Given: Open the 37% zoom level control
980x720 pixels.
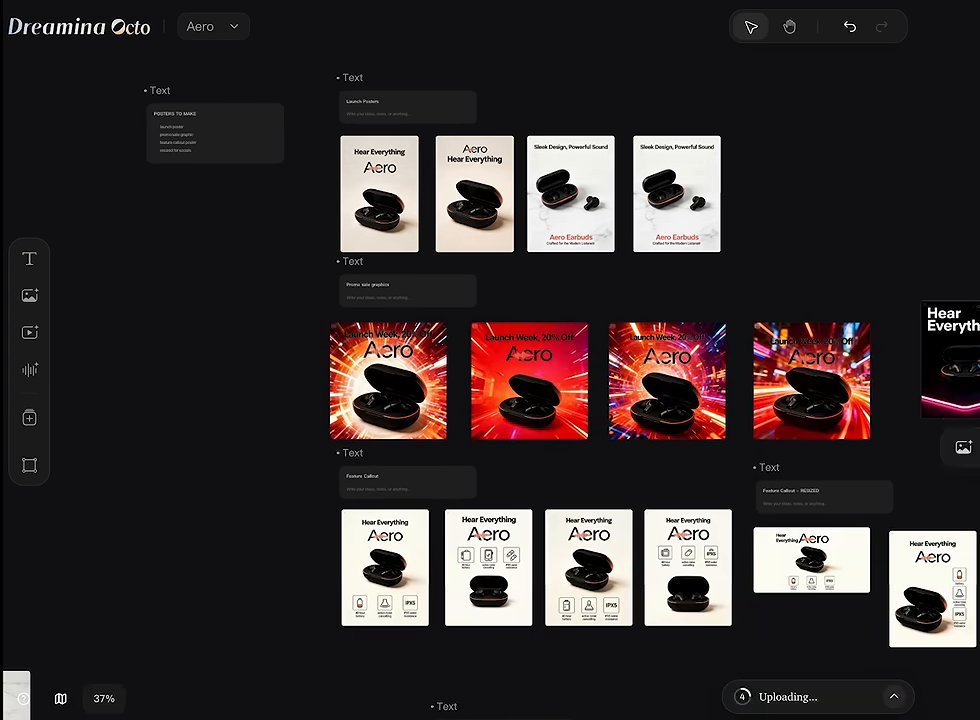Looking at the screenshot, I should [x=104, y=698].
